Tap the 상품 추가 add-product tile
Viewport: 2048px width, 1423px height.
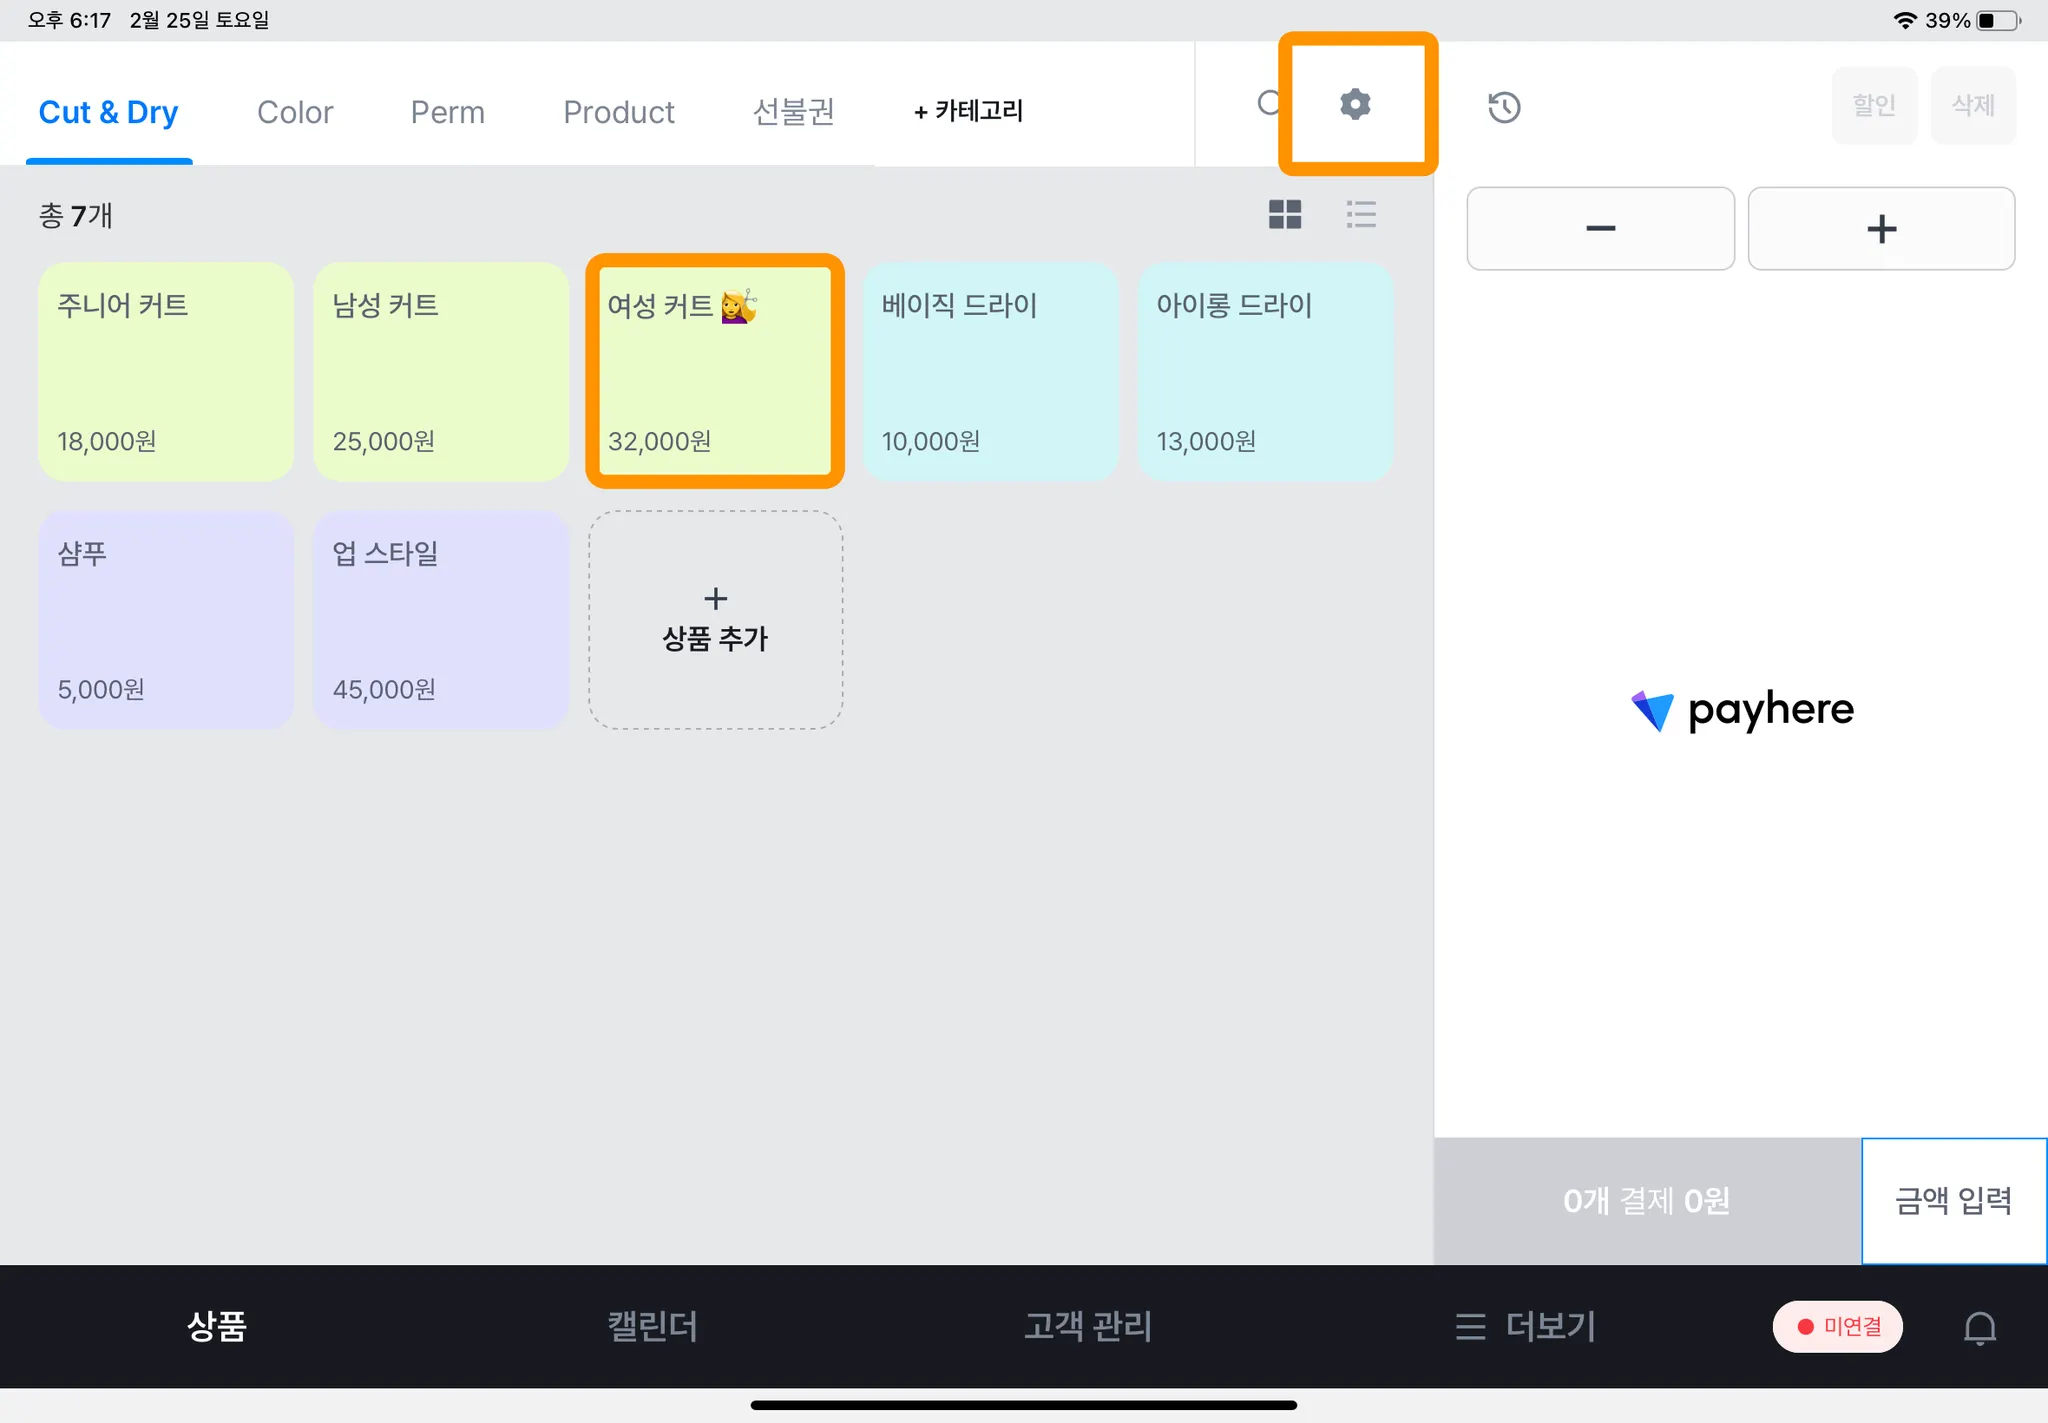coord(715,620)
